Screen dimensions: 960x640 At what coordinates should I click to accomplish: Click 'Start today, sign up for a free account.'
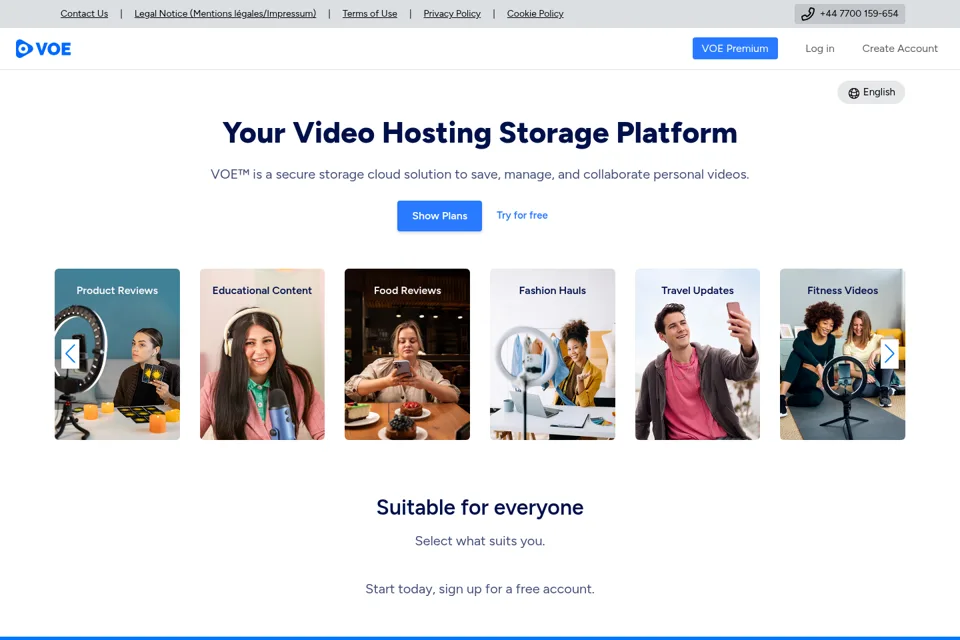click(x=479, y=589)
